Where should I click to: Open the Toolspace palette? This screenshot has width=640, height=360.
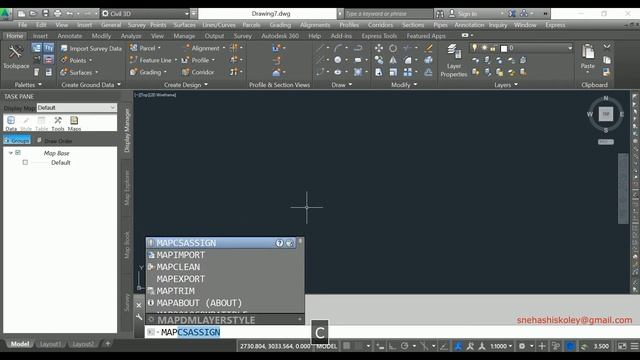point(16,57)
